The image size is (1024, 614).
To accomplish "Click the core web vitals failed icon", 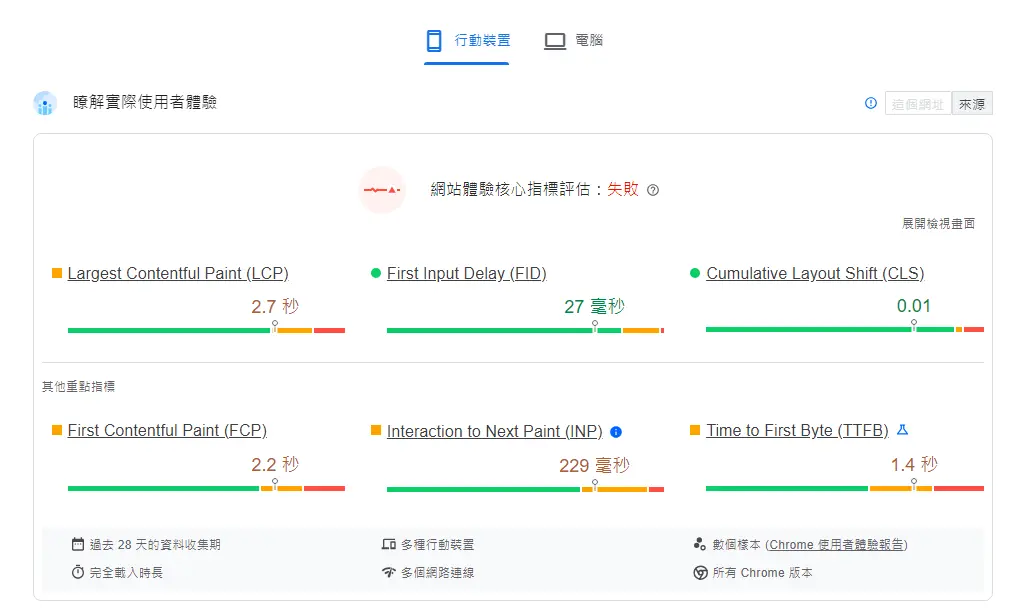I will 382,190.
